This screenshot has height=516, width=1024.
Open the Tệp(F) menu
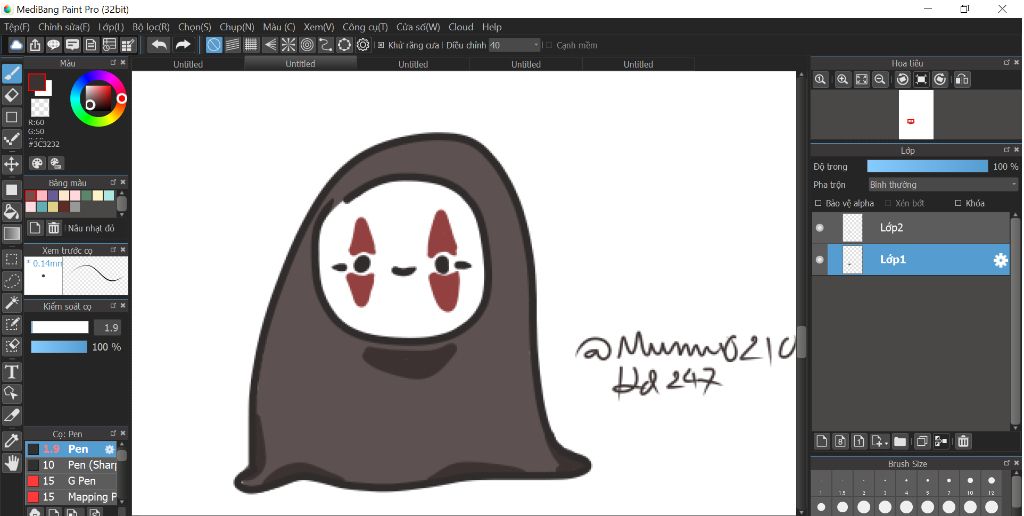coord(16,27)
